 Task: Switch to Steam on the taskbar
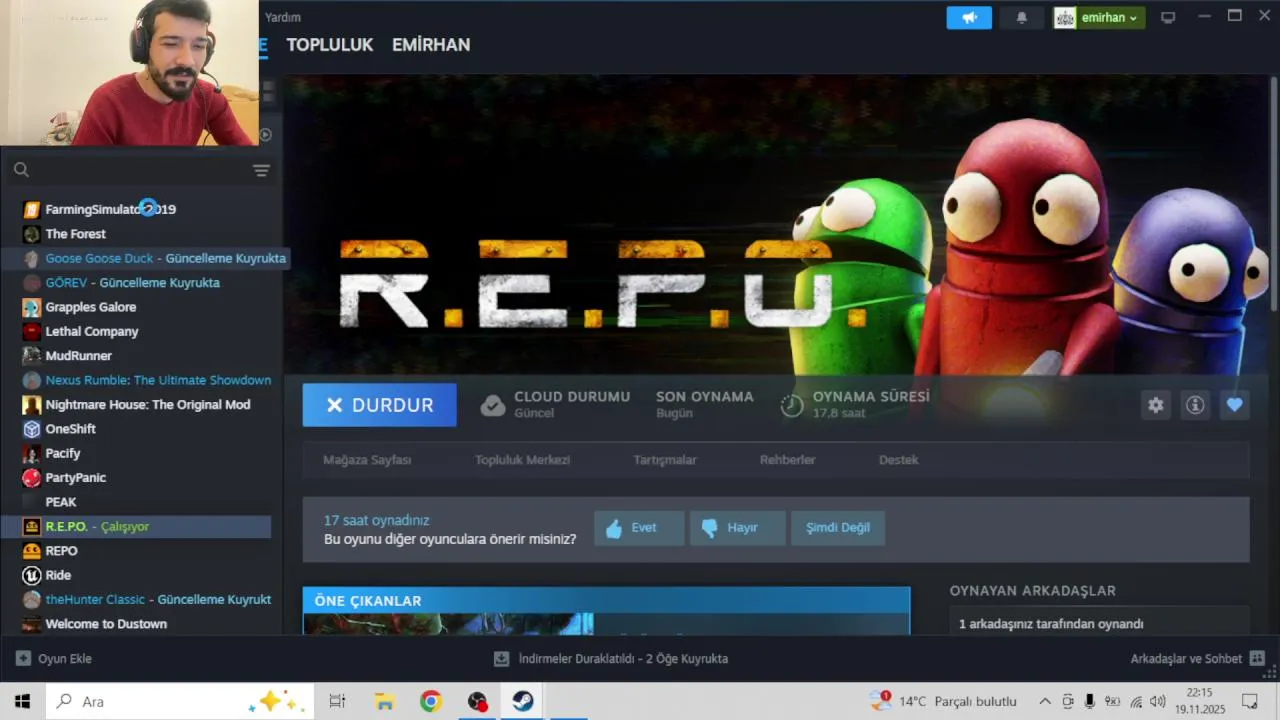point(523,701)
